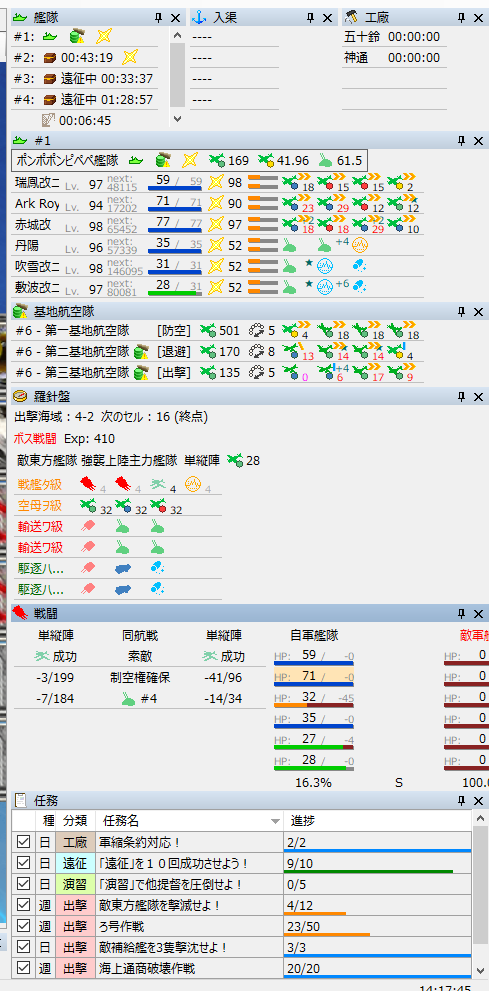Screen dimensions: 489x991
Task: Toggle checkbox for 「遠征」を１０回成功させよう！
Action: [x=23, y=863]
